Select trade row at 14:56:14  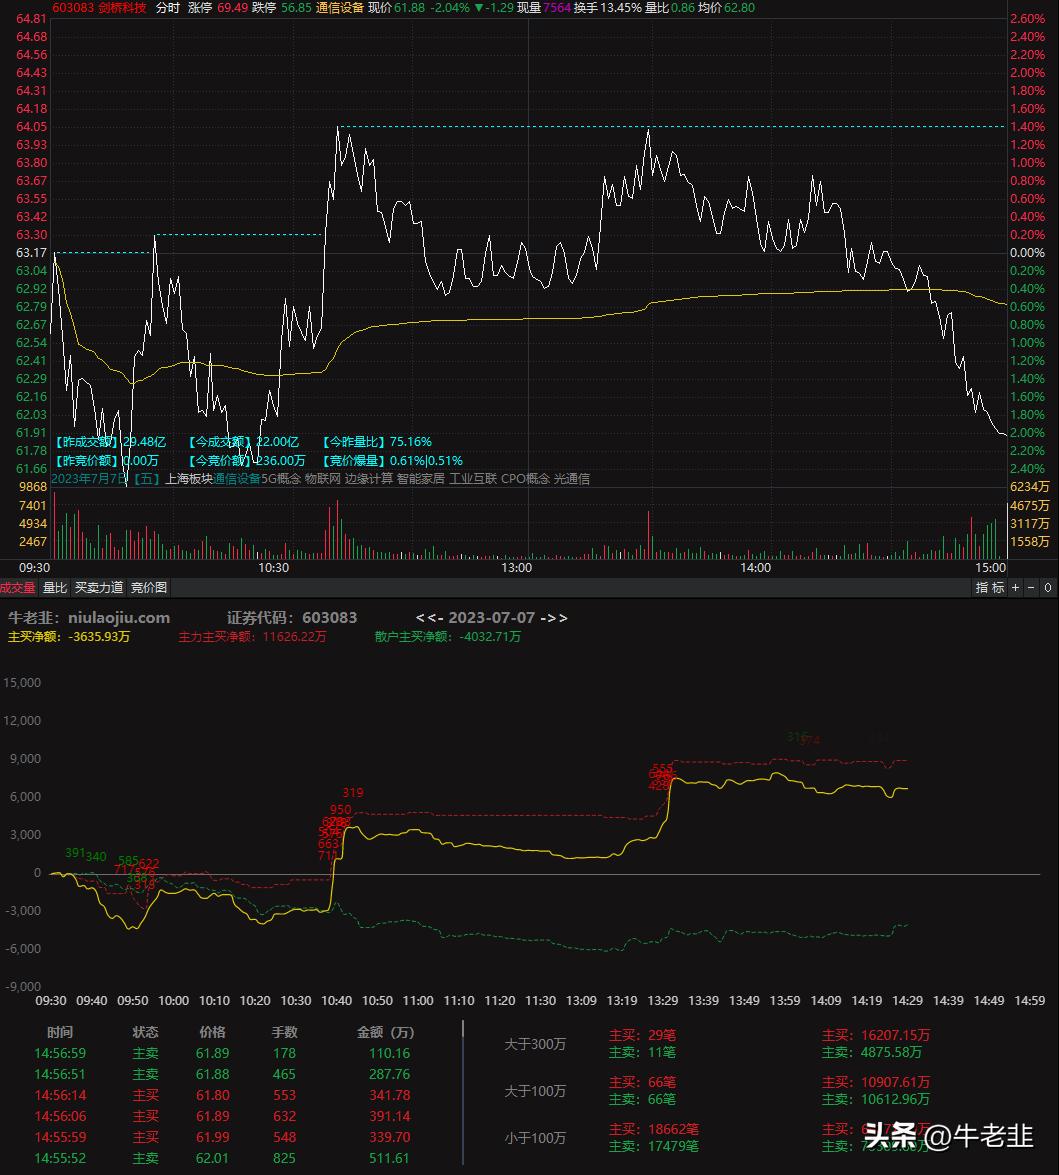(223, 1095)
